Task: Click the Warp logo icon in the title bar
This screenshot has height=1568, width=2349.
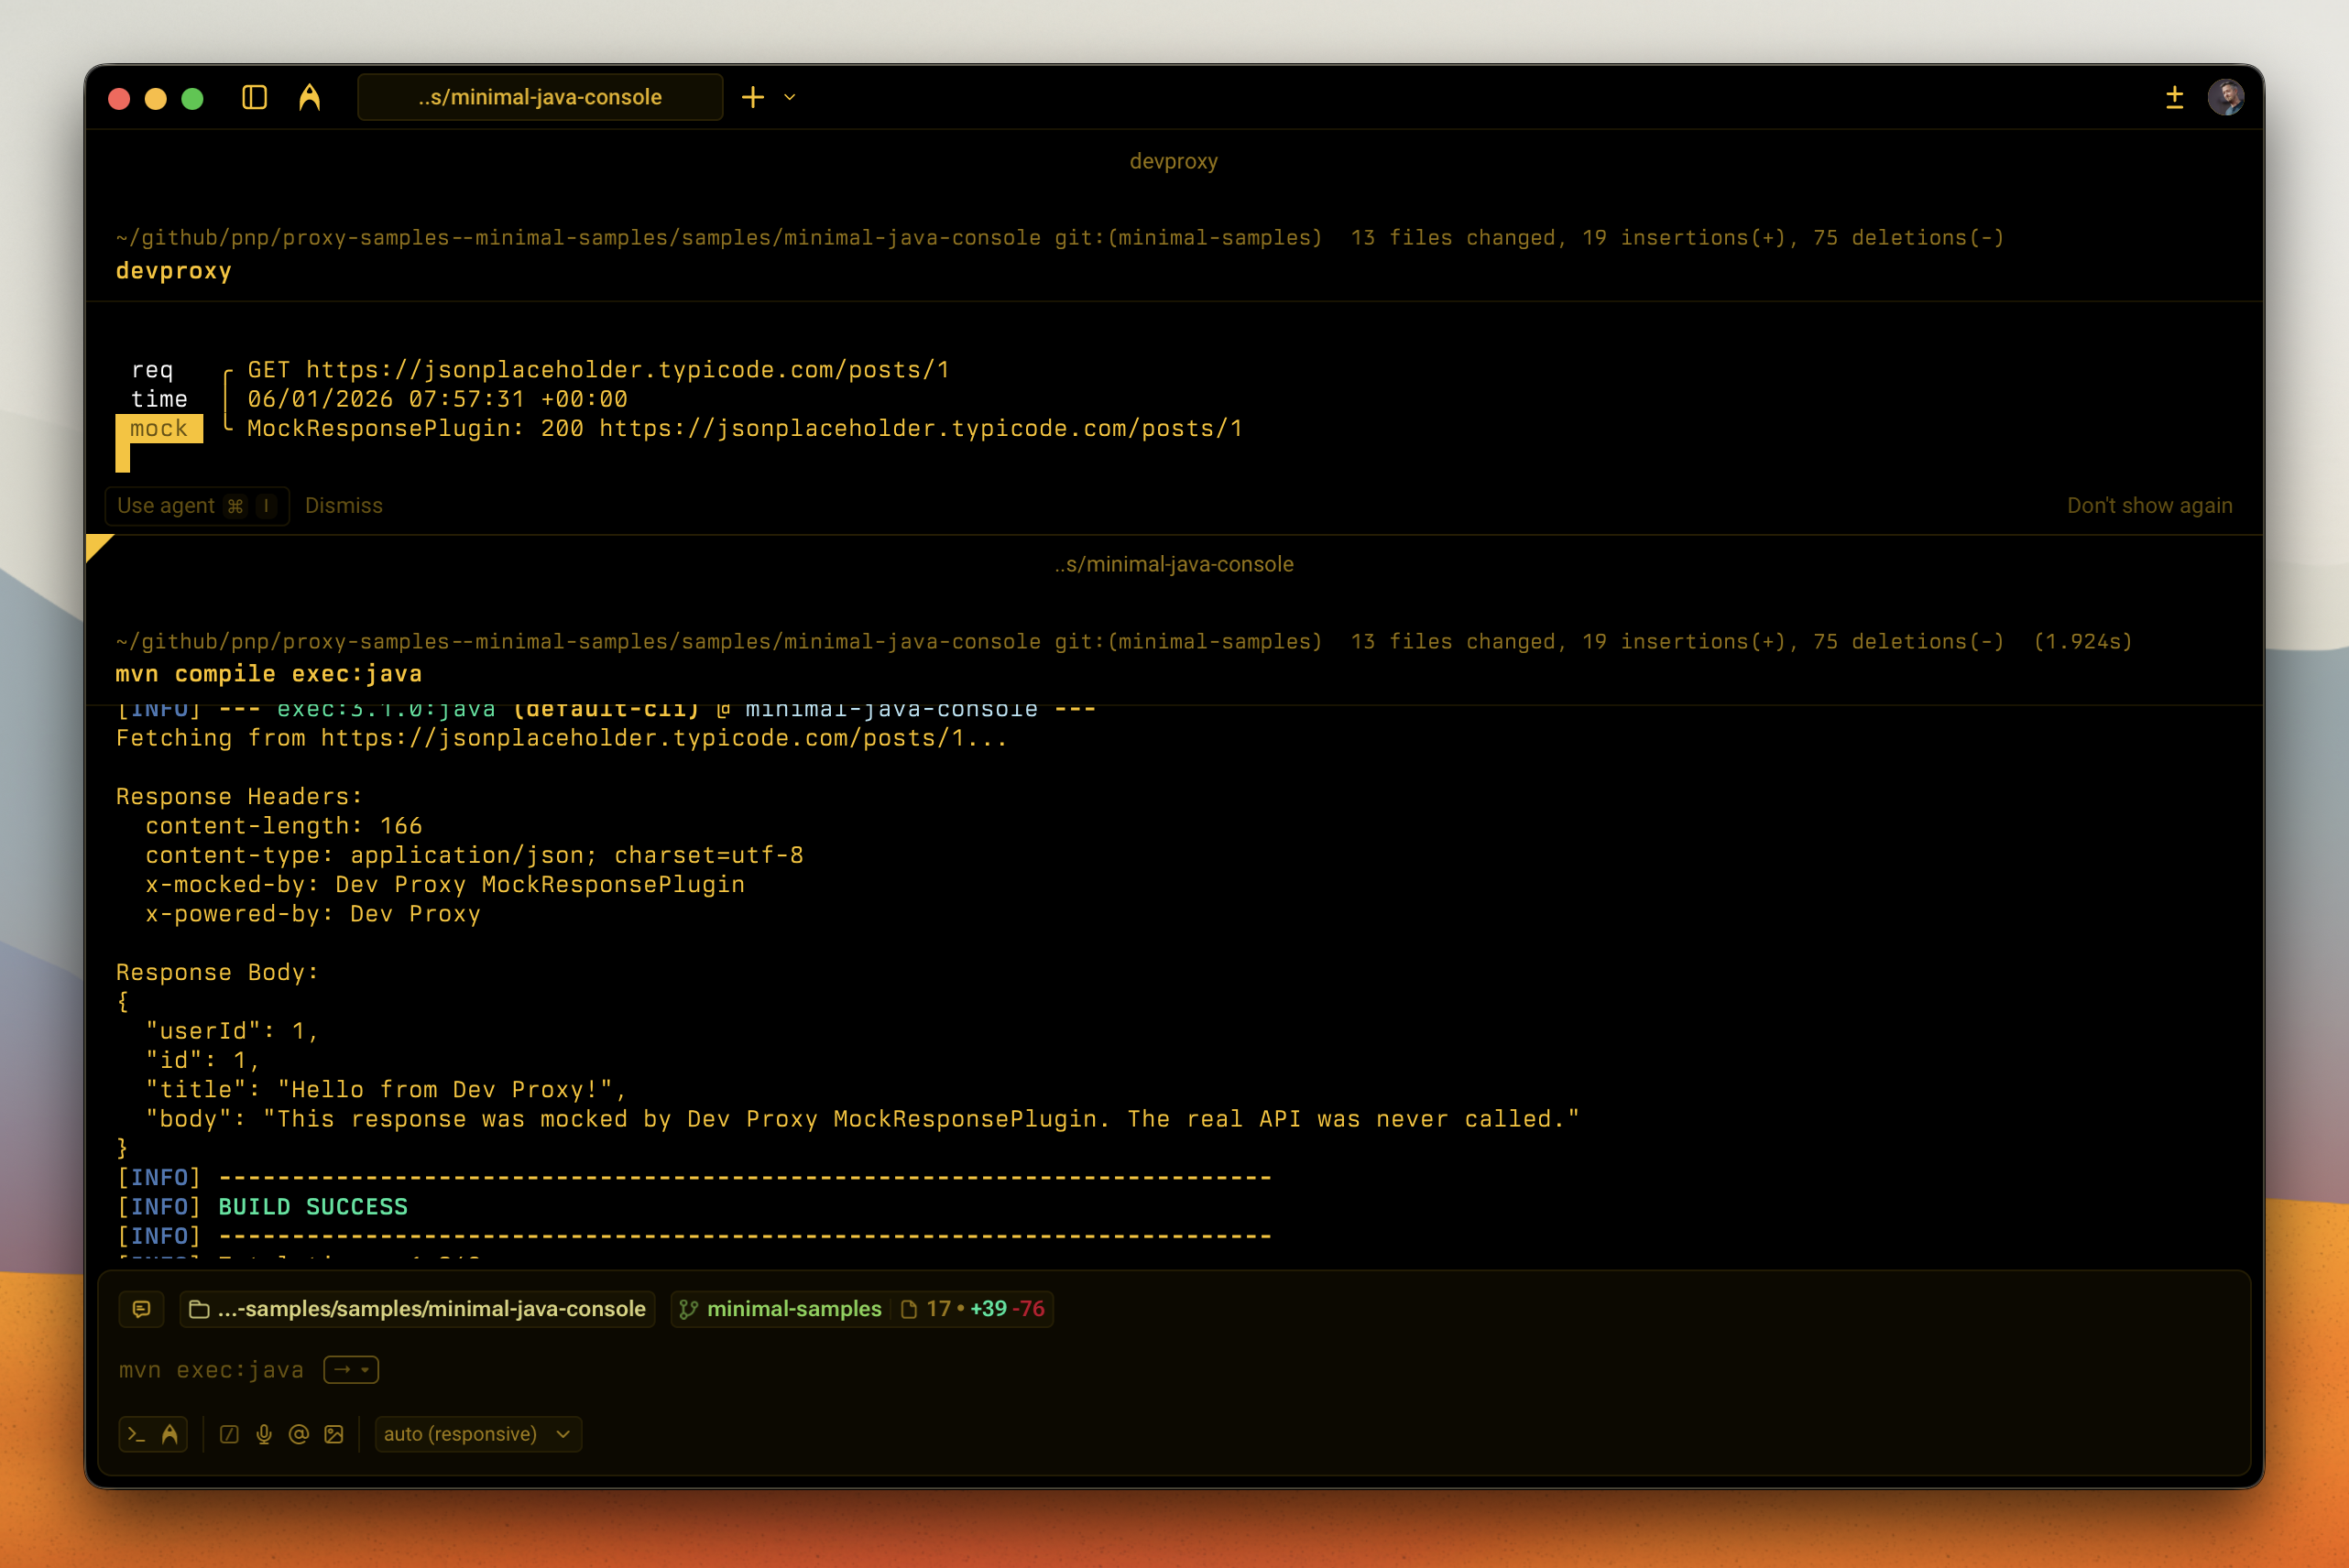Action: coord(310,97)
